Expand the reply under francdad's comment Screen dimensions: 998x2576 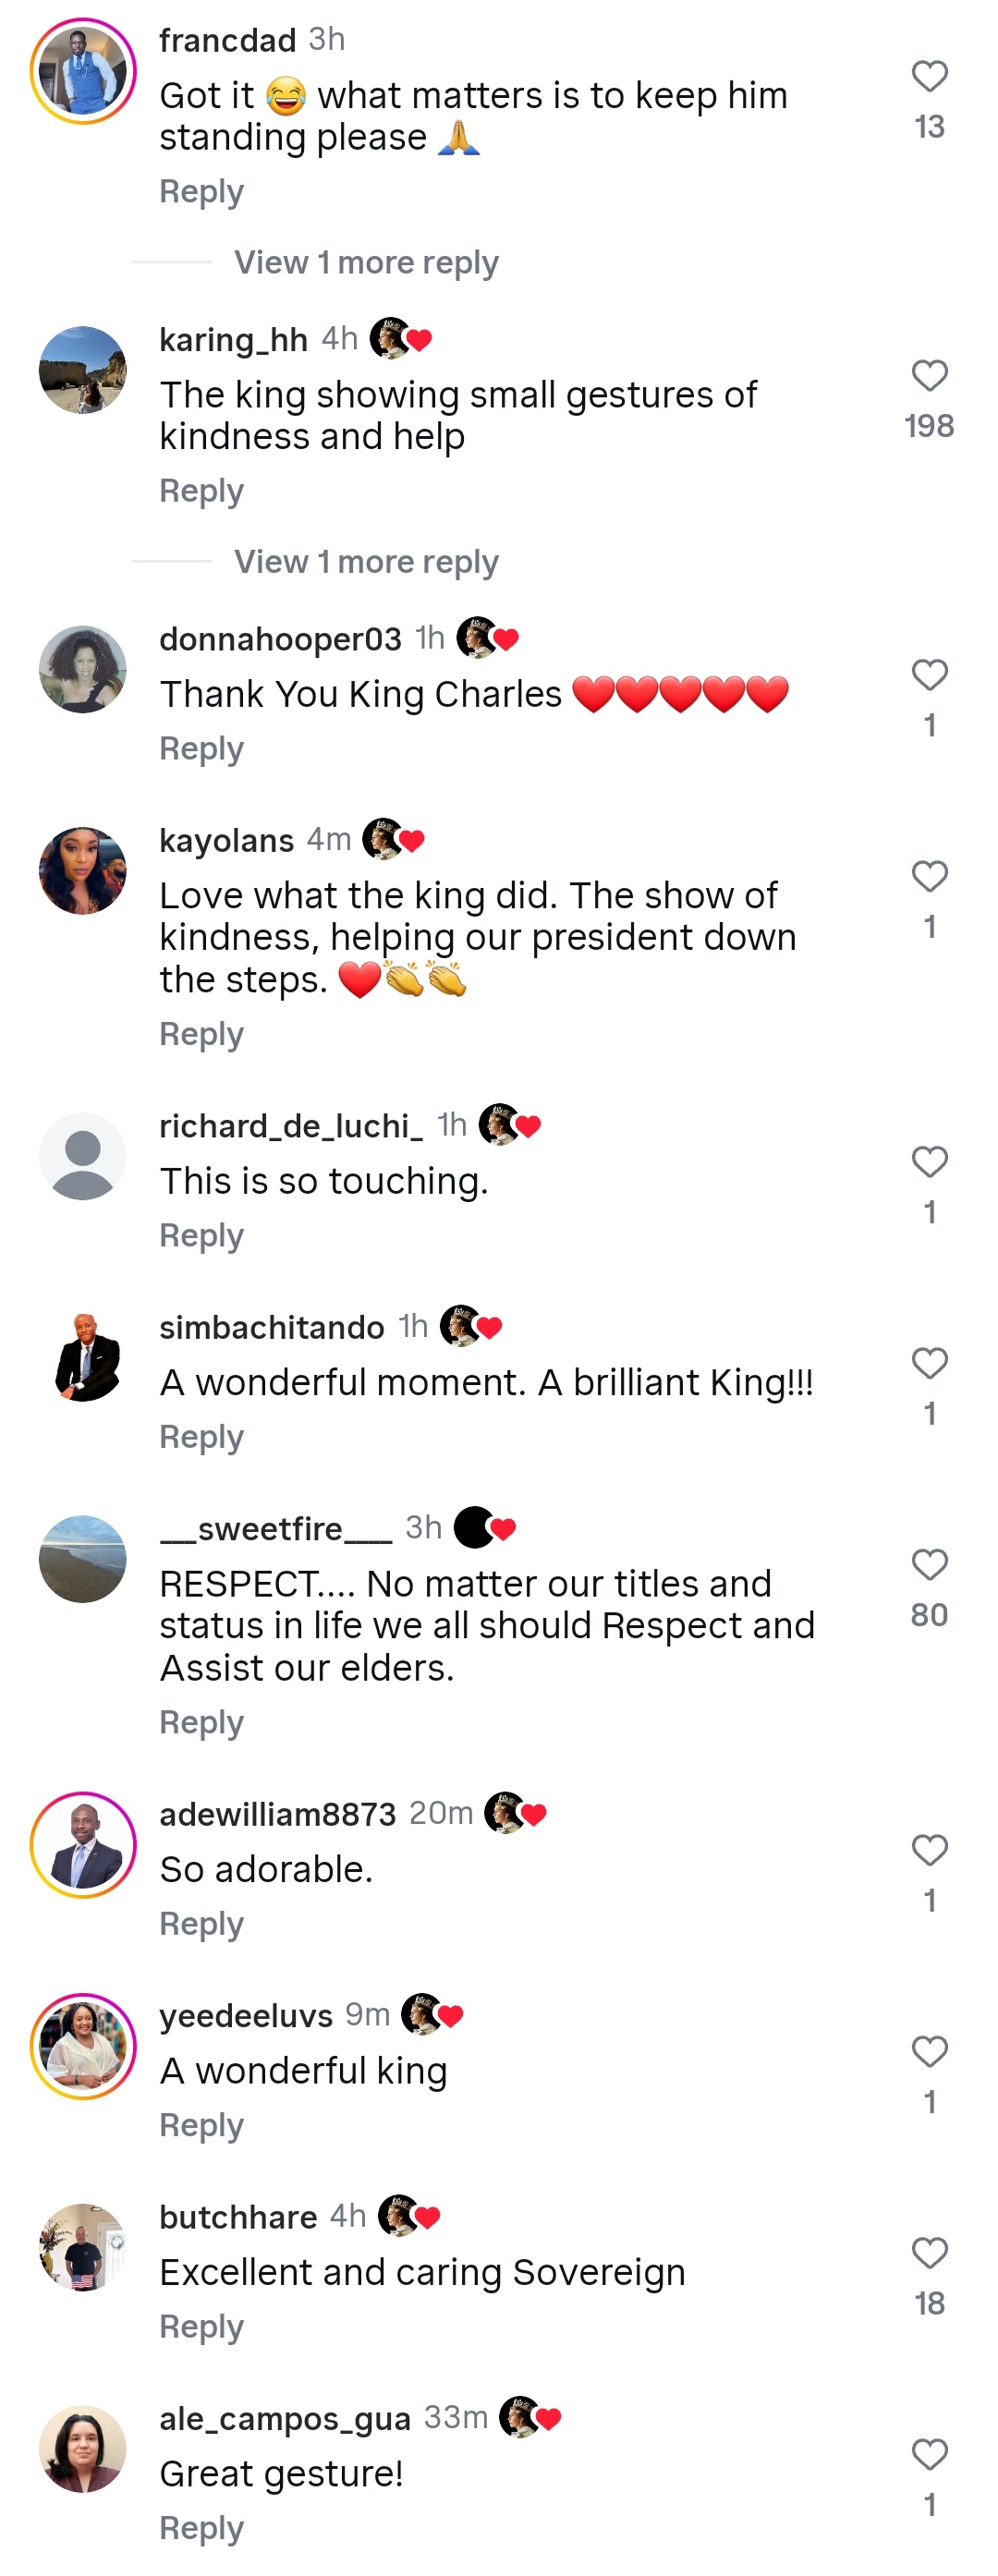pyautogui.click(x=366, y=261)
